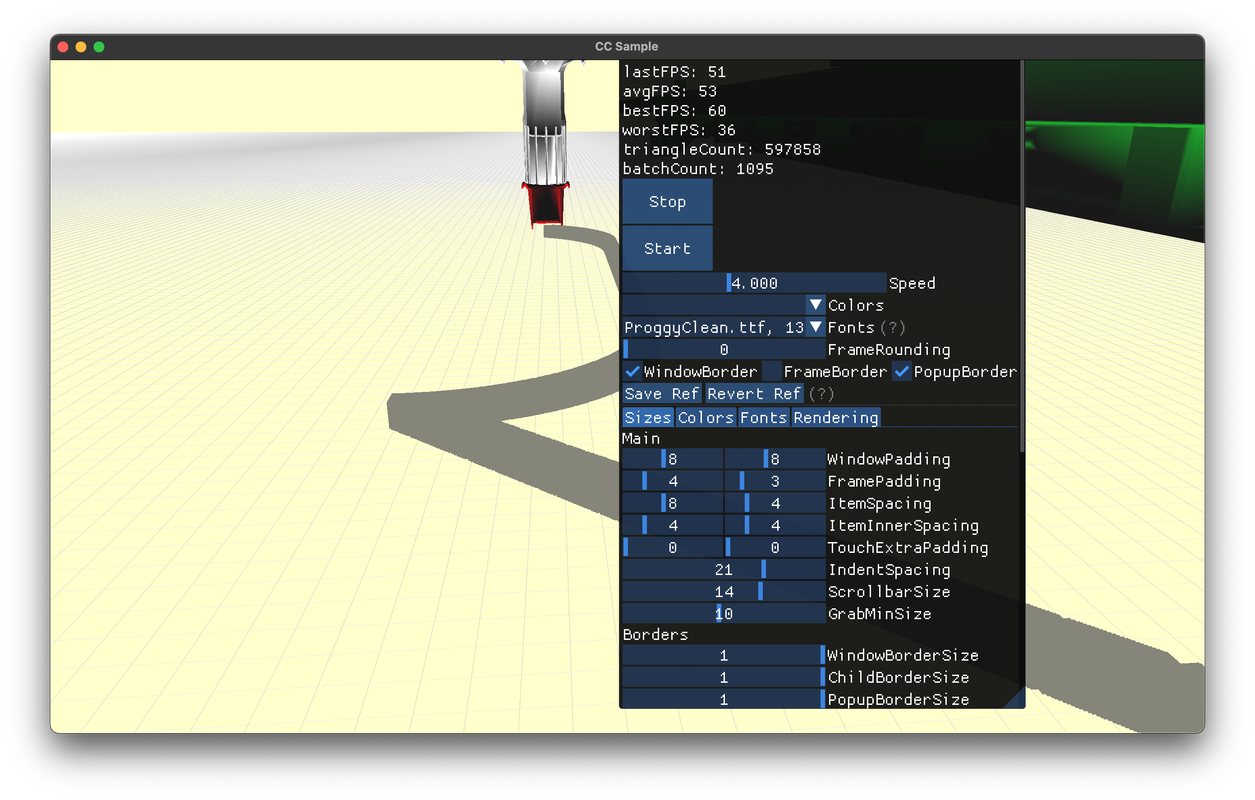Switch to the Sizes tab
This screenshot has height=800, width=1255.
[x=648, y=417]
